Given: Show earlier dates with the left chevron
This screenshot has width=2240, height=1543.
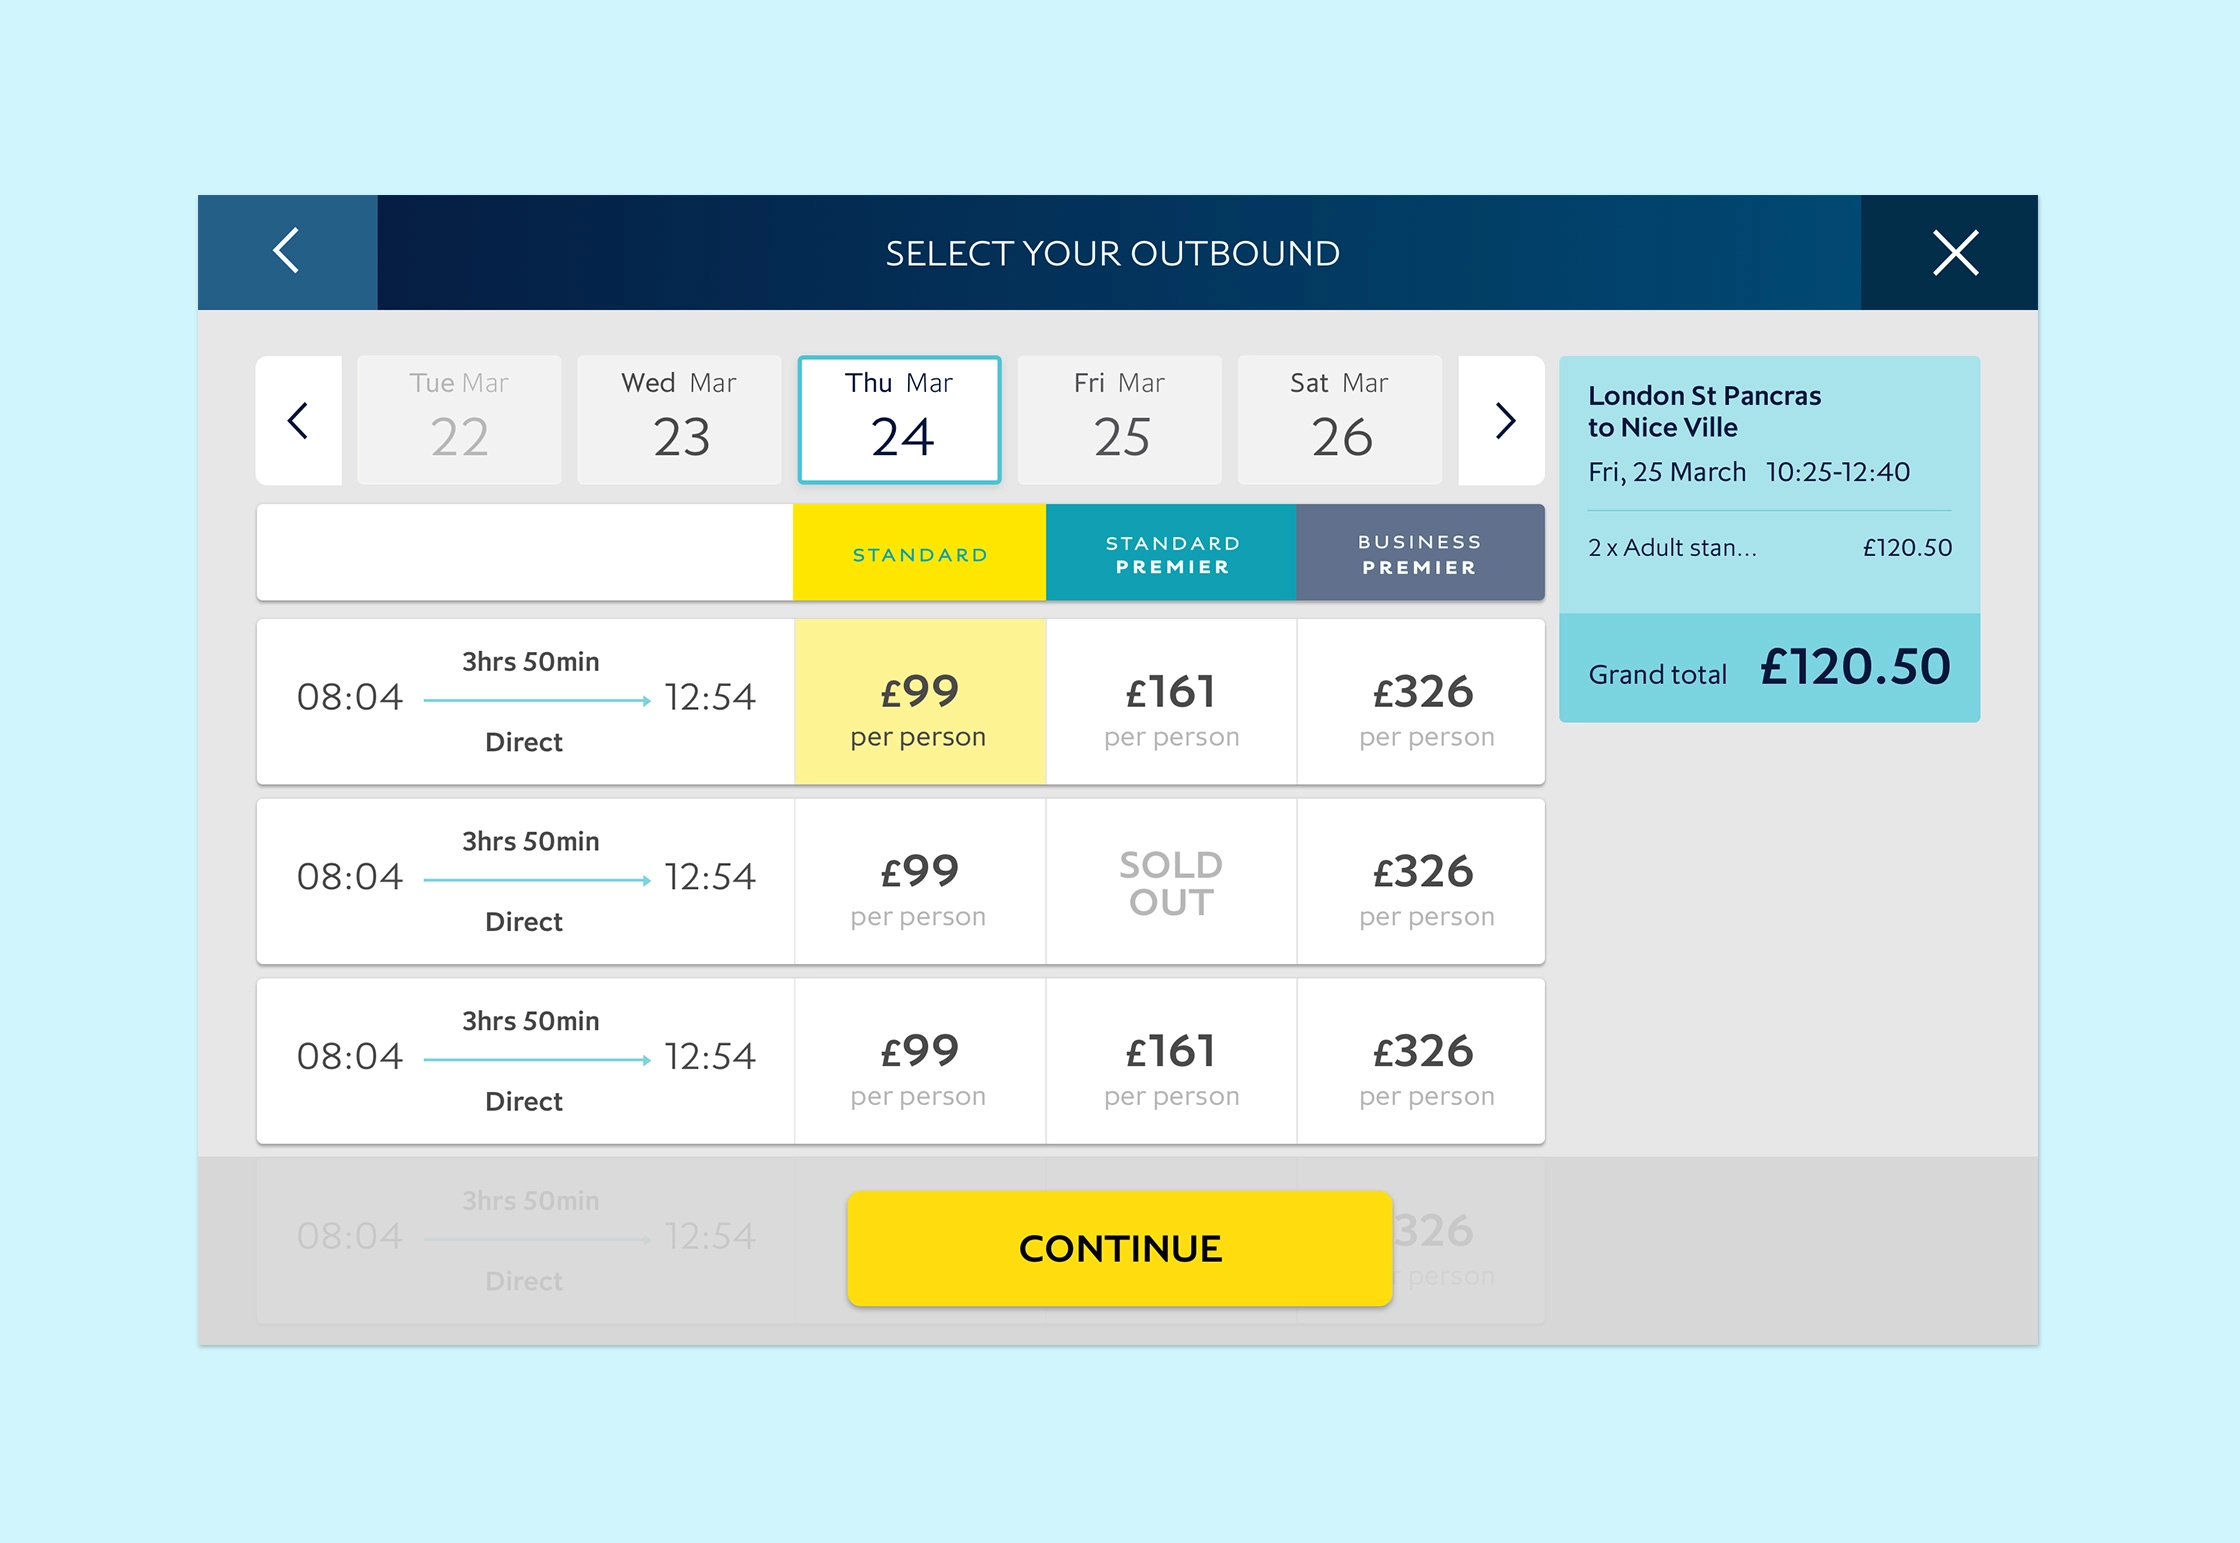Looking at the screenshot, I should [x=298, y=420].
